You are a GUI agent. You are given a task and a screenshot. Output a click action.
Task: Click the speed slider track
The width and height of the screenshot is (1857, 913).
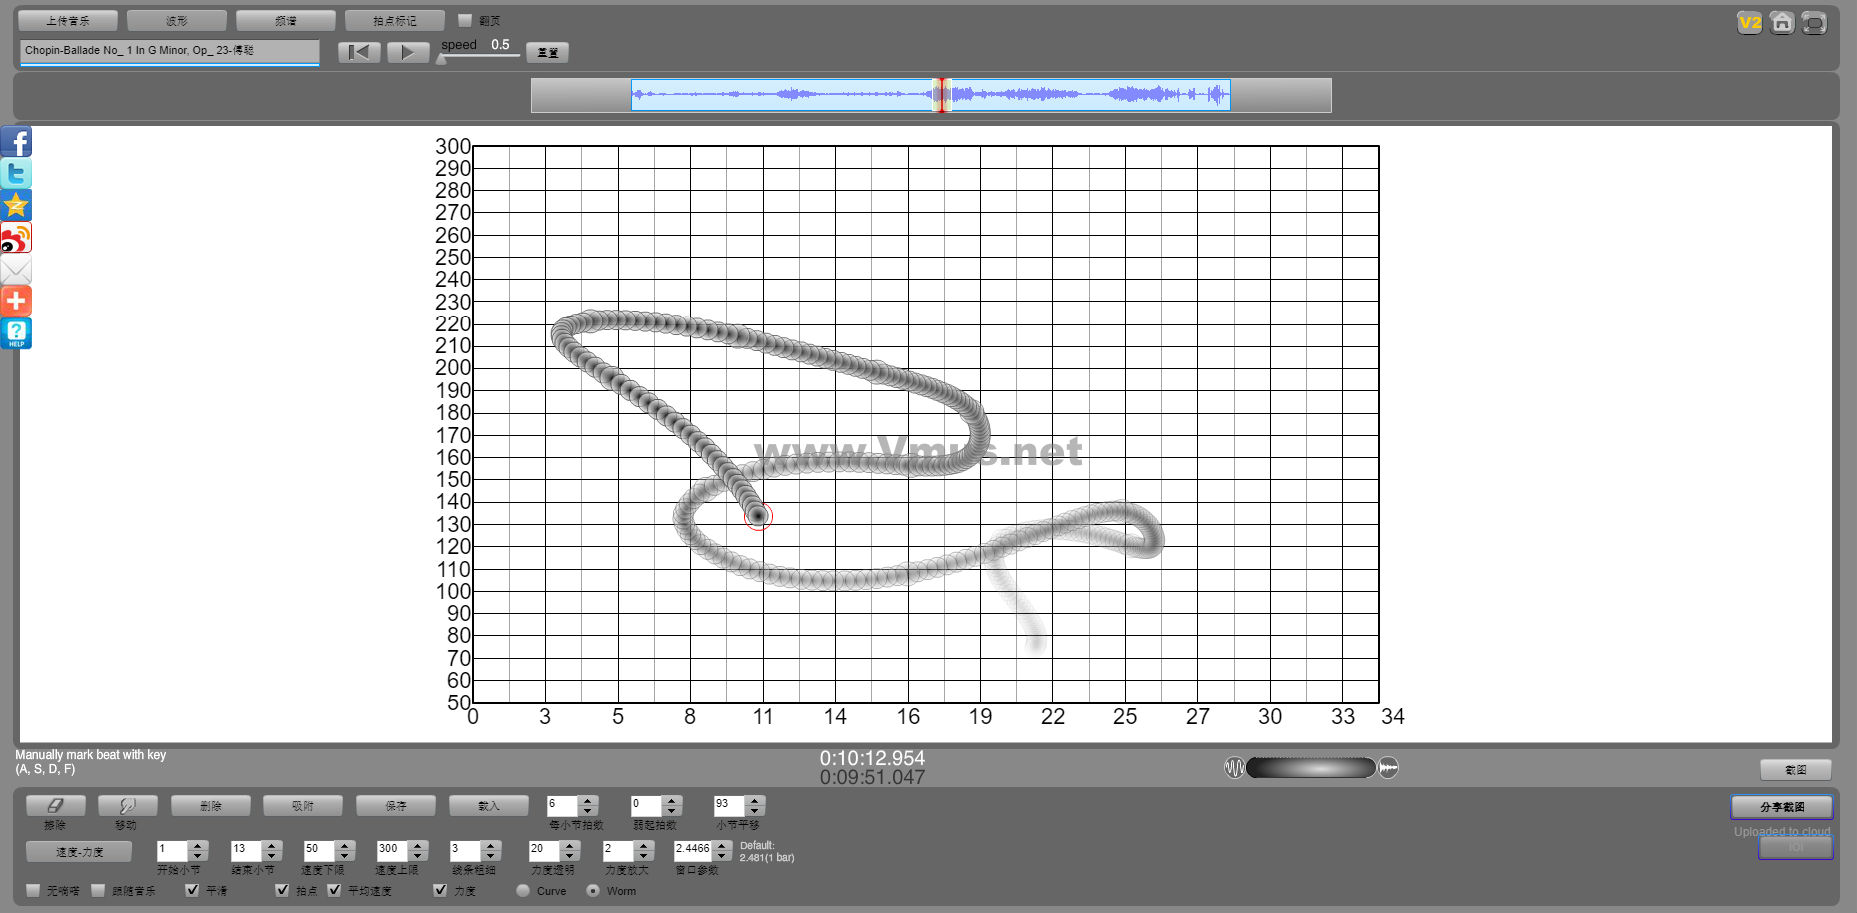point(482,56)
